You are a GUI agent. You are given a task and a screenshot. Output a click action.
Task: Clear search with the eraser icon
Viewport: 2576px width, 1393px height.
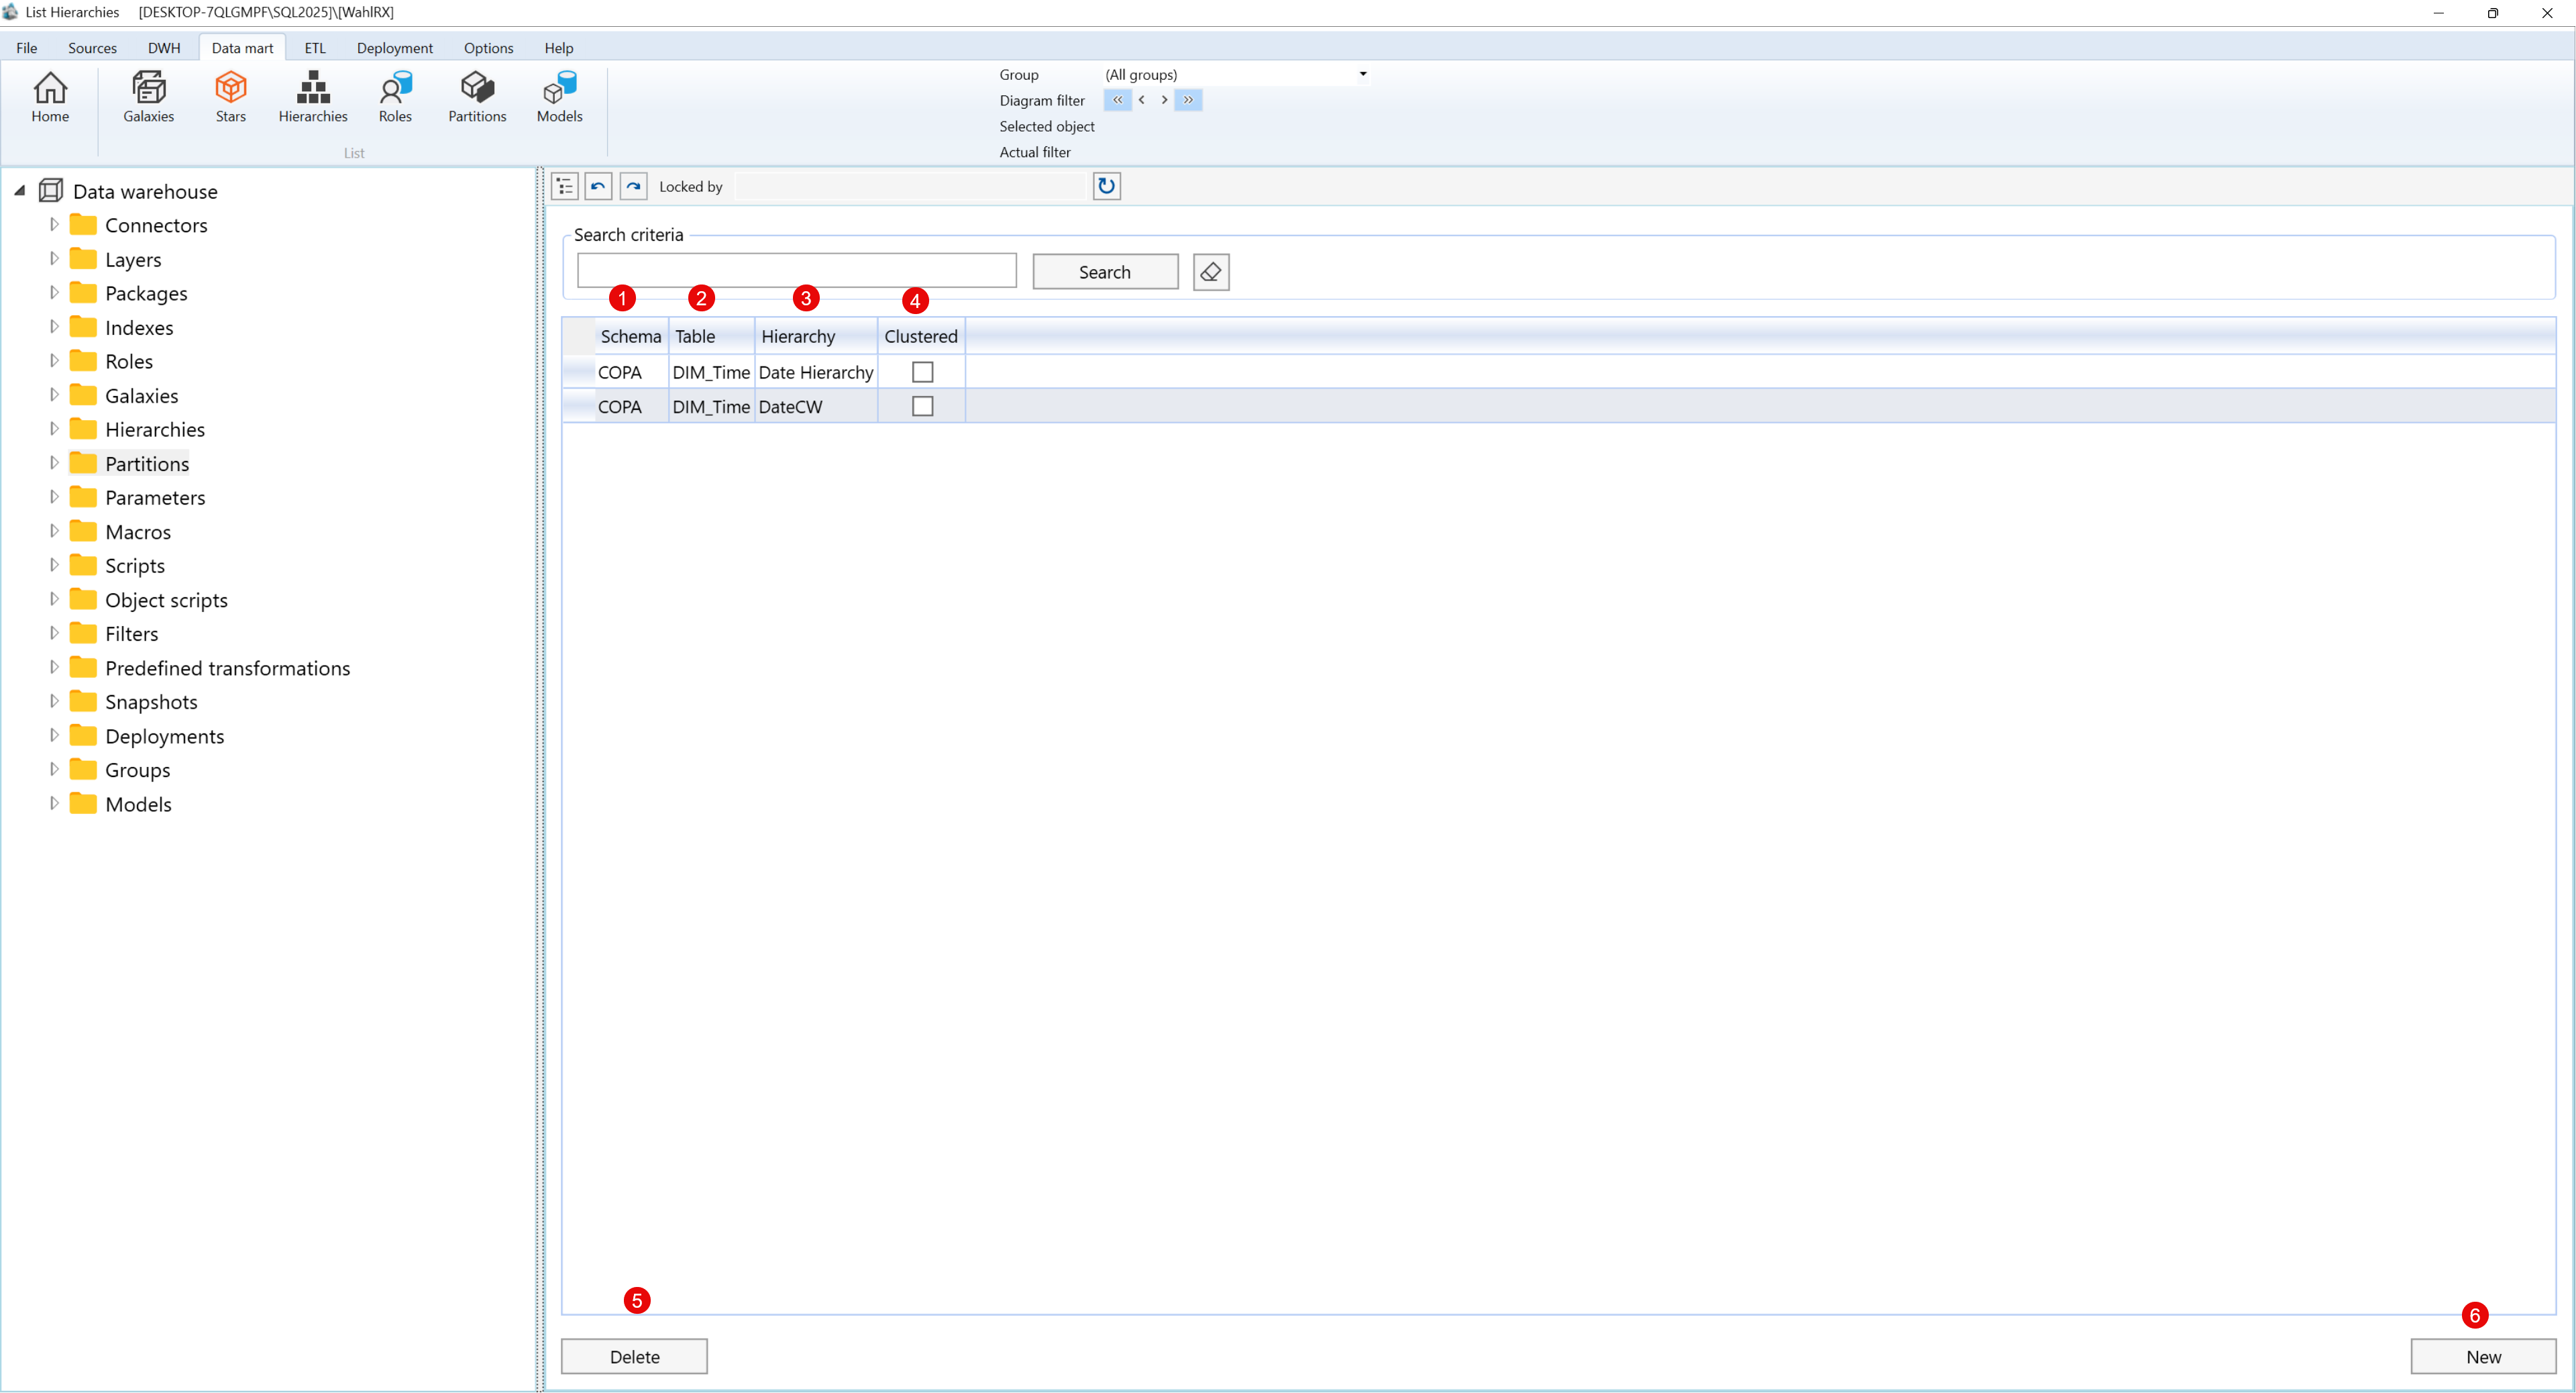(1210, 272)
